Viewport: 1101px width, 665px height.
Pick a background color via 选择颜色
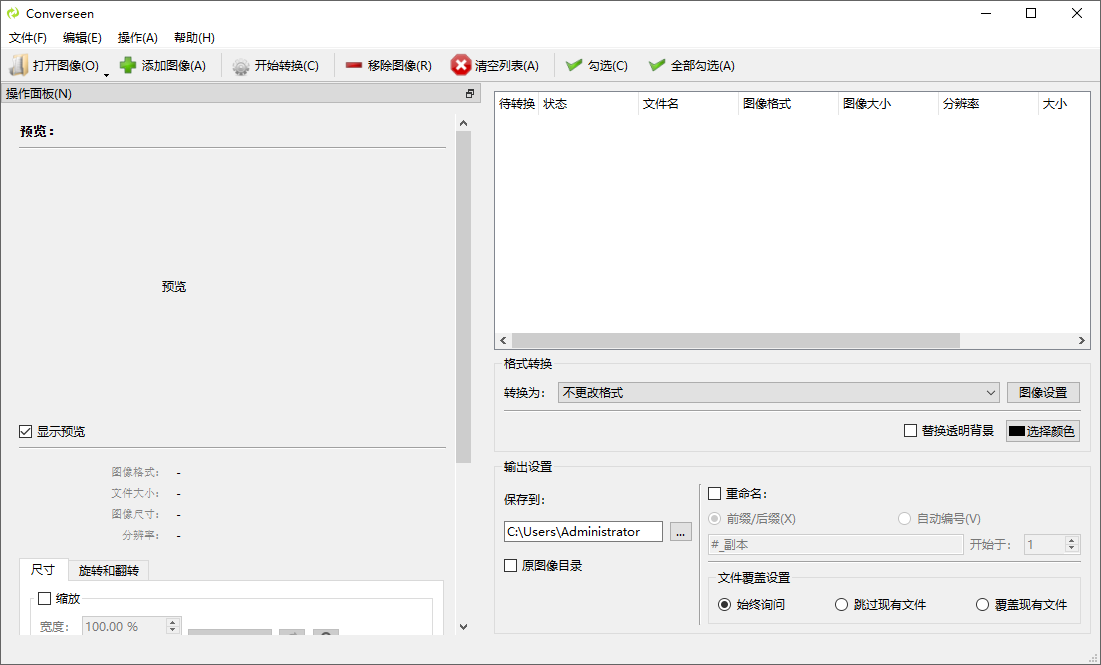tap(1043, 430)
